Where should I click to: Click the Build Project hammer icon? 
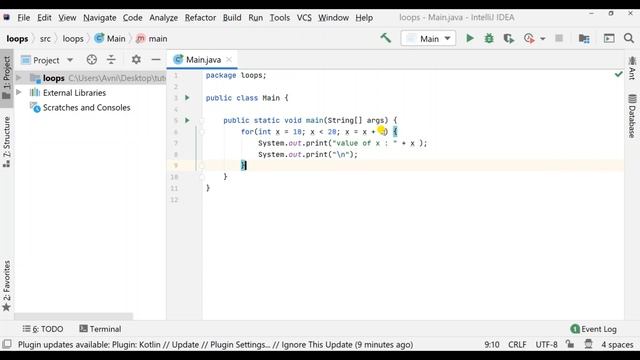pyautogui.click(x=385, y=38)
